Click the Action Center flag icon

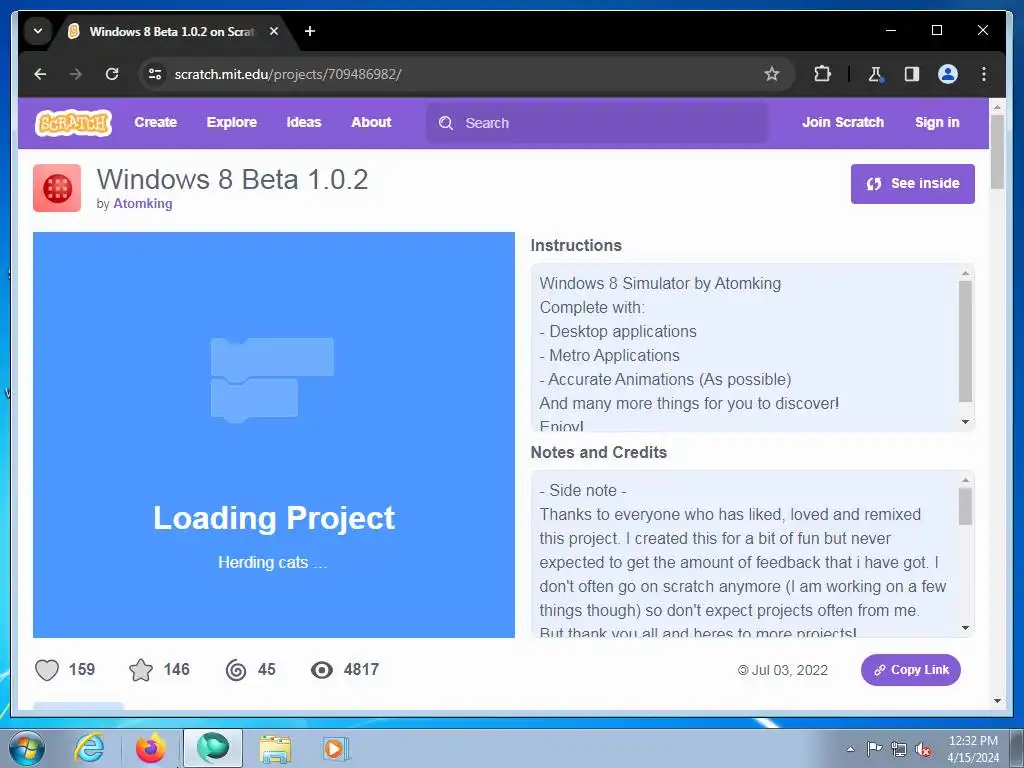pyautogui.click(x=874, y=749)
